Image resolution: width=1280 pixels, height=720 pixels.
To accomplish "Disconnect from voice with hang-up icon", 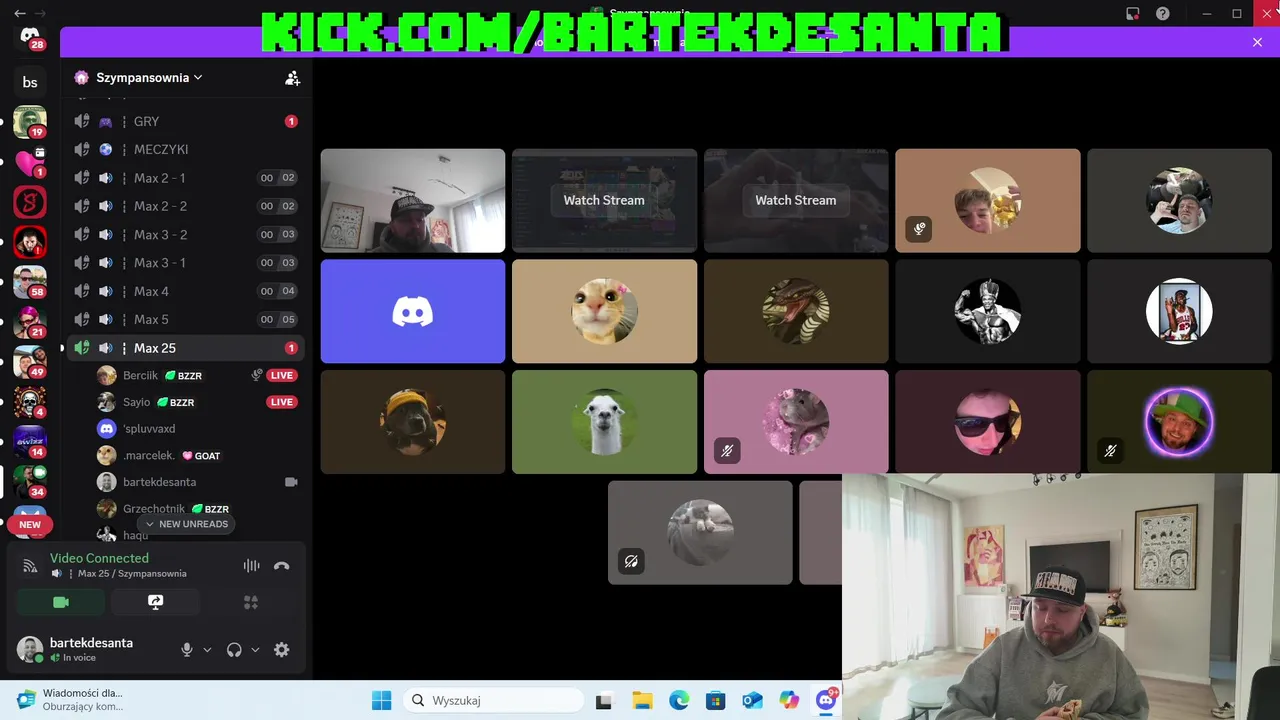I will point(282,565).
